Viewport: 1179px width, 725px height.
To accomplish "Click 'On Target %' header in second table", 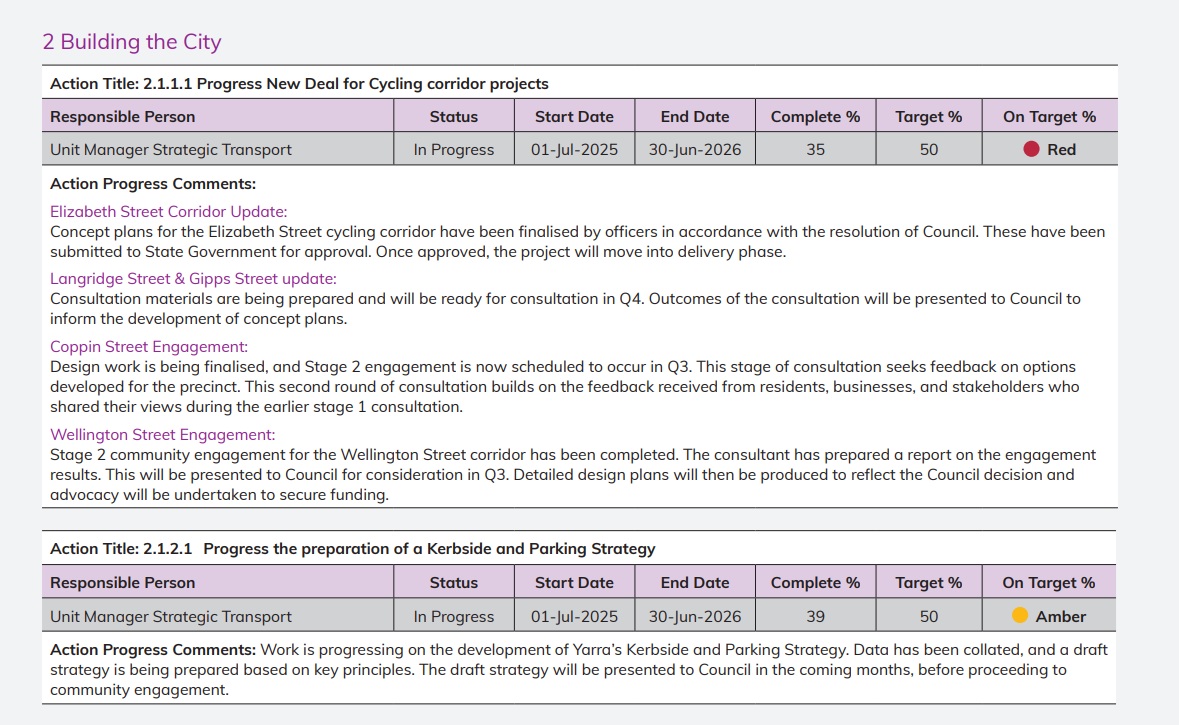I will point(1049,583).
